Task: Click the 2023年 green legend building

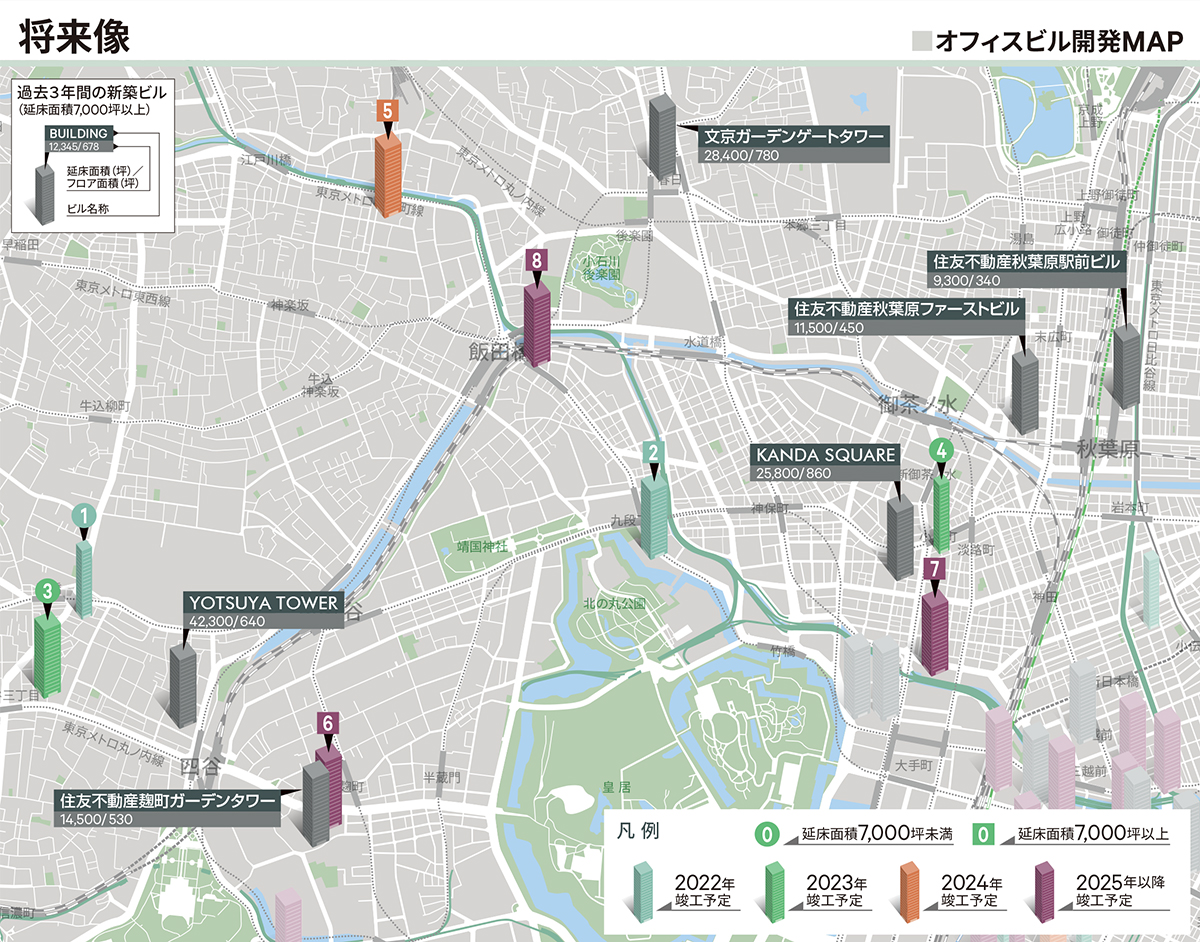Action: click(x=774, y=891)
